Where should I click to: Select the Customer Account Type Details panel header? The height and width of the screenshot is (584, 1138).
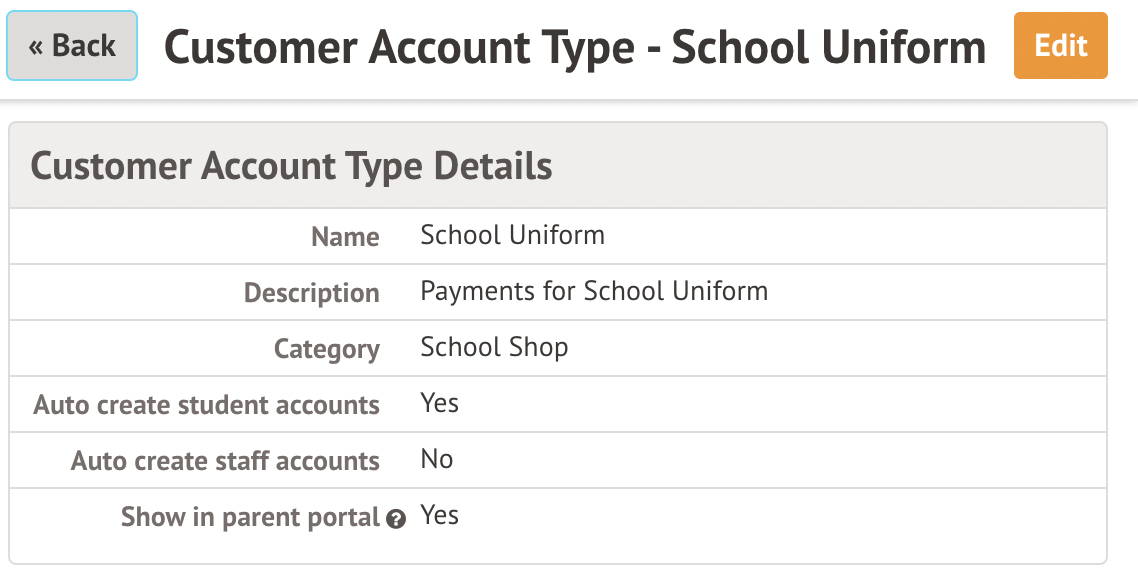tap(291, 166)
